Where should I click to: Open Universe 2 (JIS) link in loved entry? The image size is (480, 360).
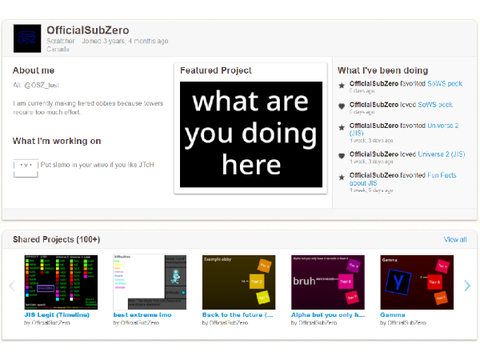click(x=441, y=154)
